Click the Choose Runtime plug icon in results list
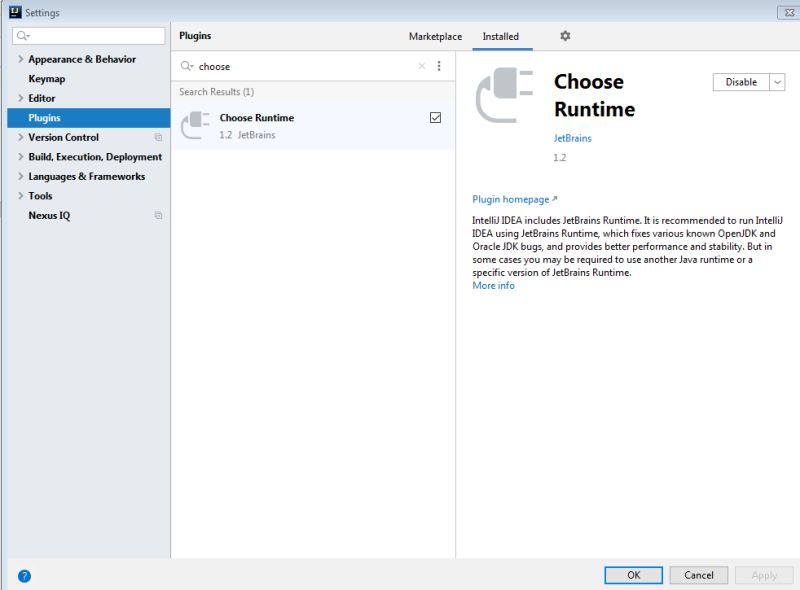This screenshot has height=590, width=800. 195,126
